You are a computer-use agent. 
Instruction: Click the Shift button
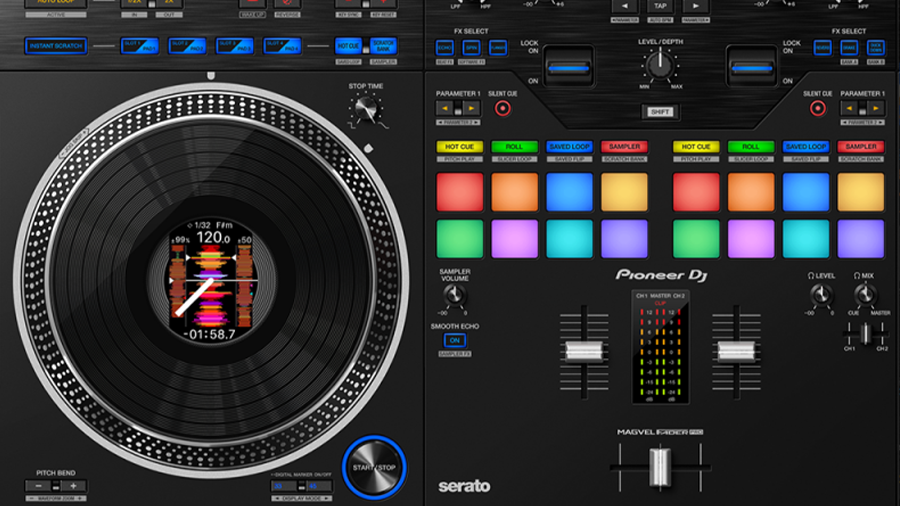click(x=660, y=112)
